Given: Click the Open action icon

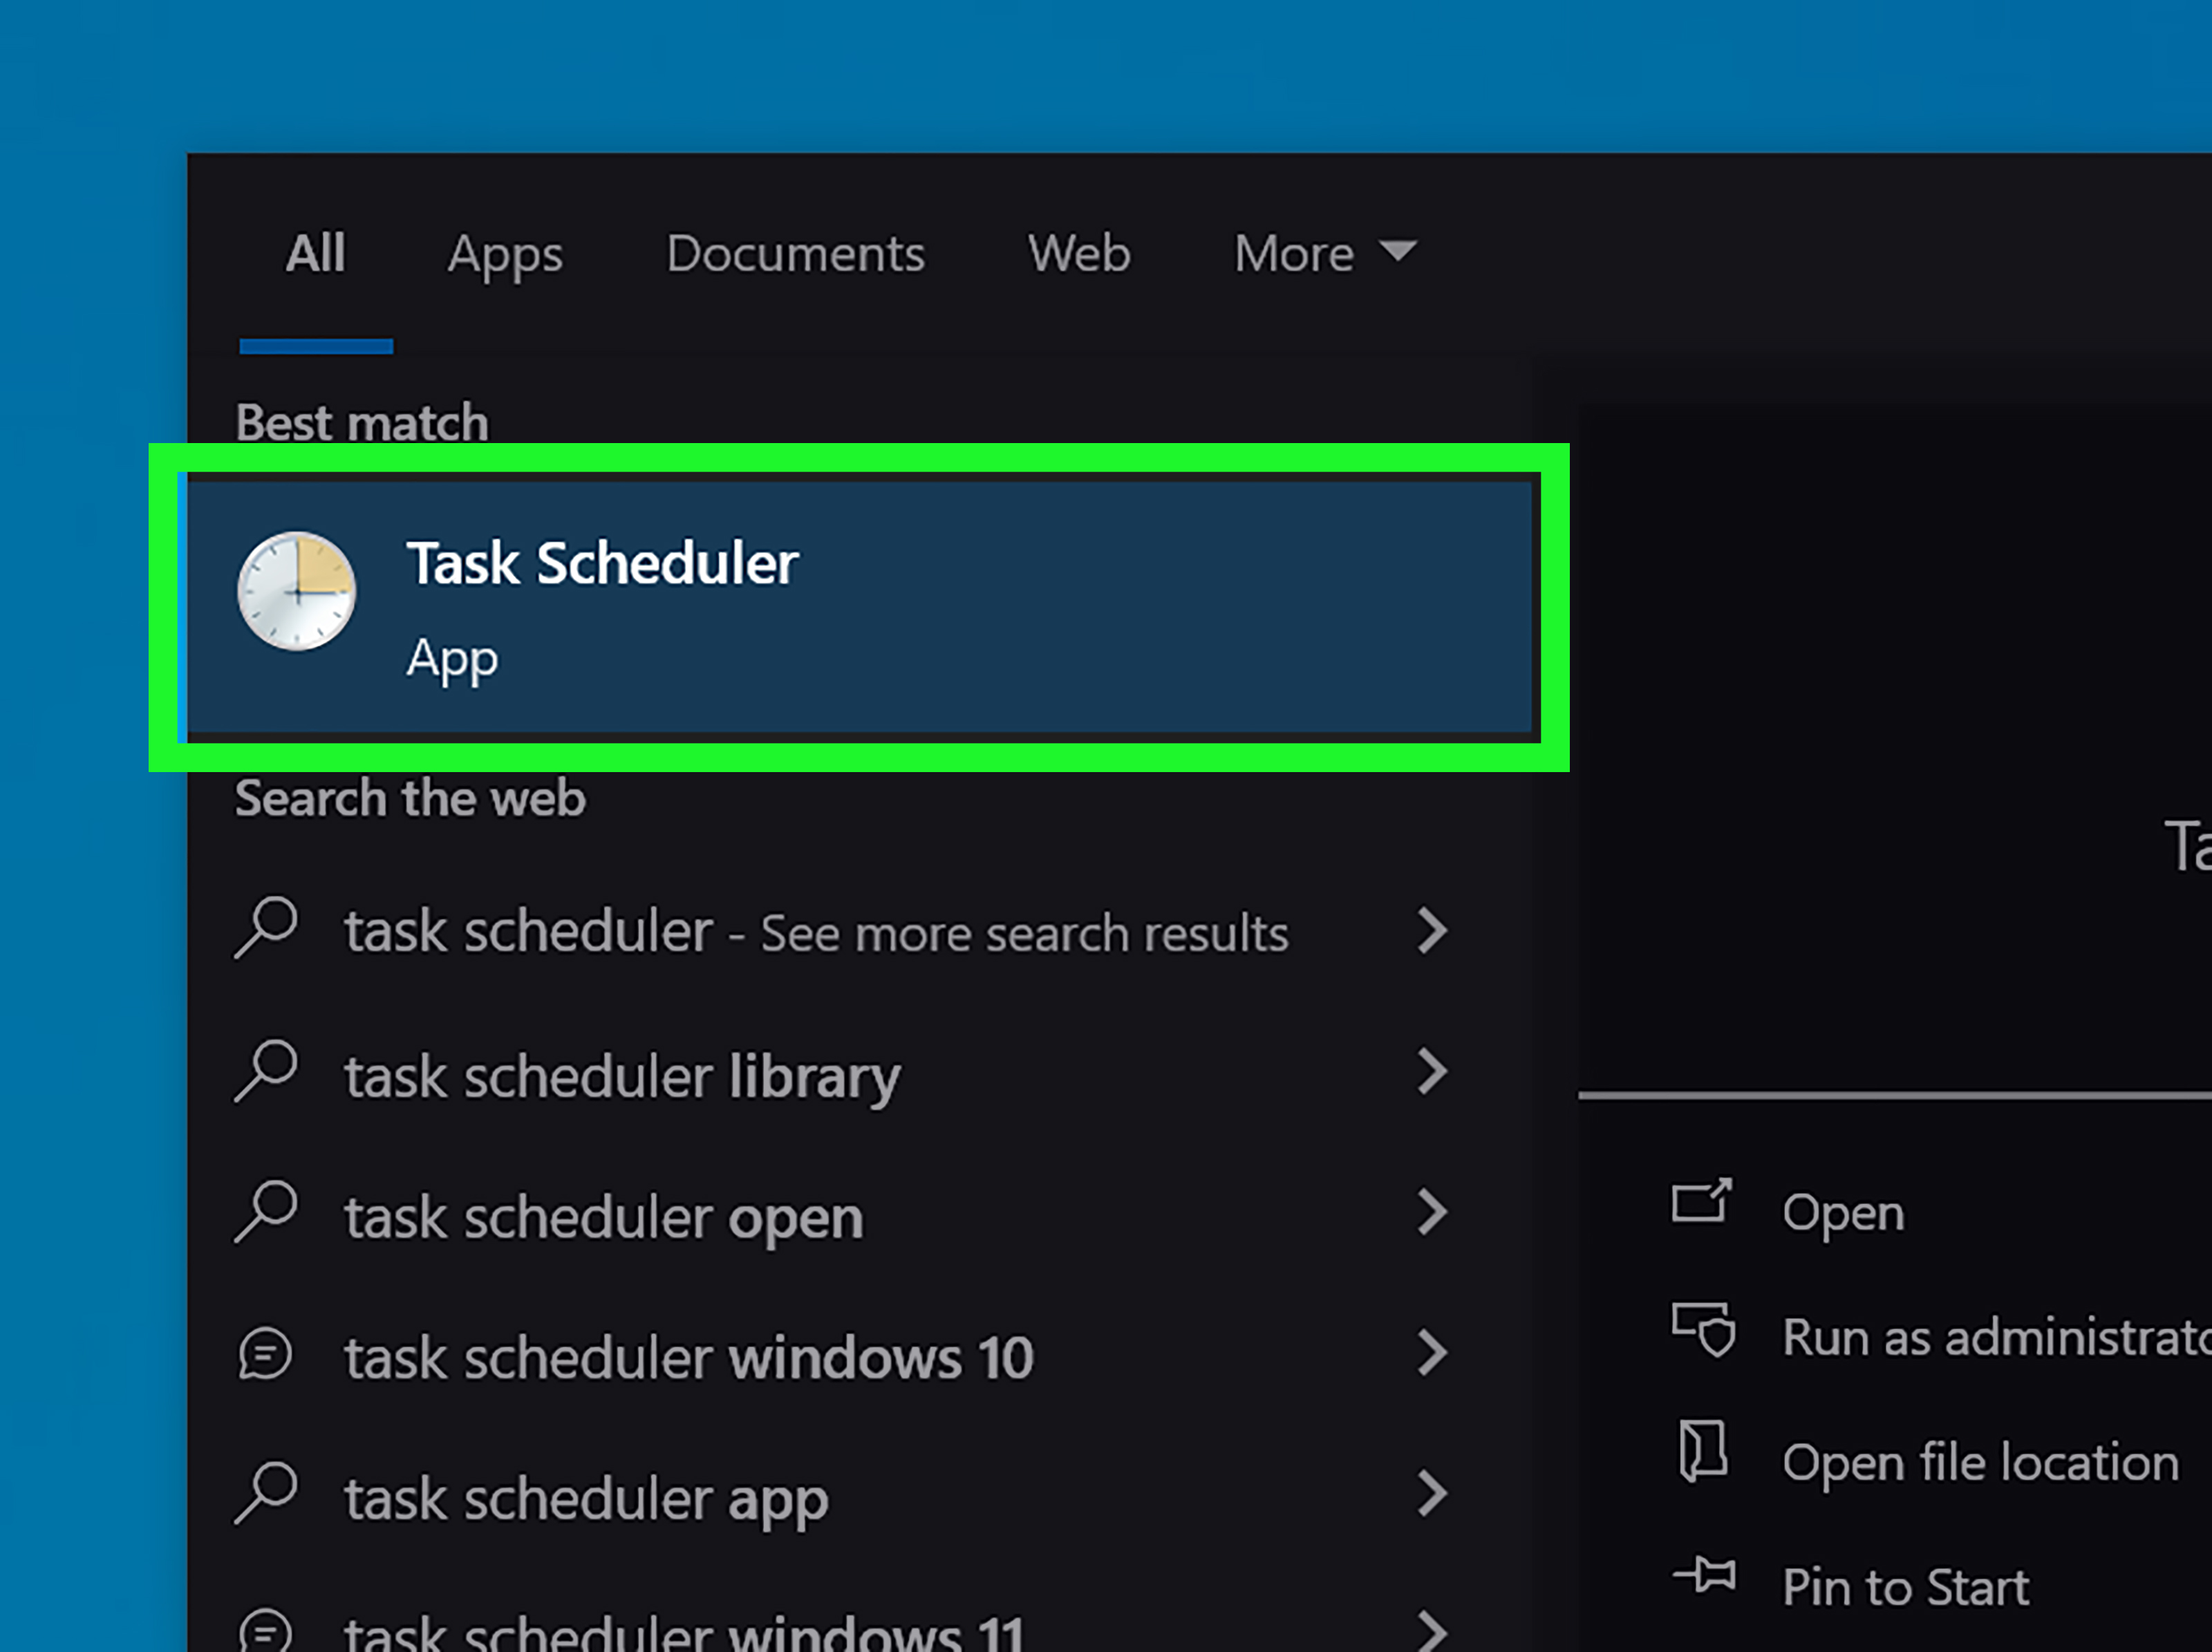Looking at the screenshot, I should 1701,1201.
